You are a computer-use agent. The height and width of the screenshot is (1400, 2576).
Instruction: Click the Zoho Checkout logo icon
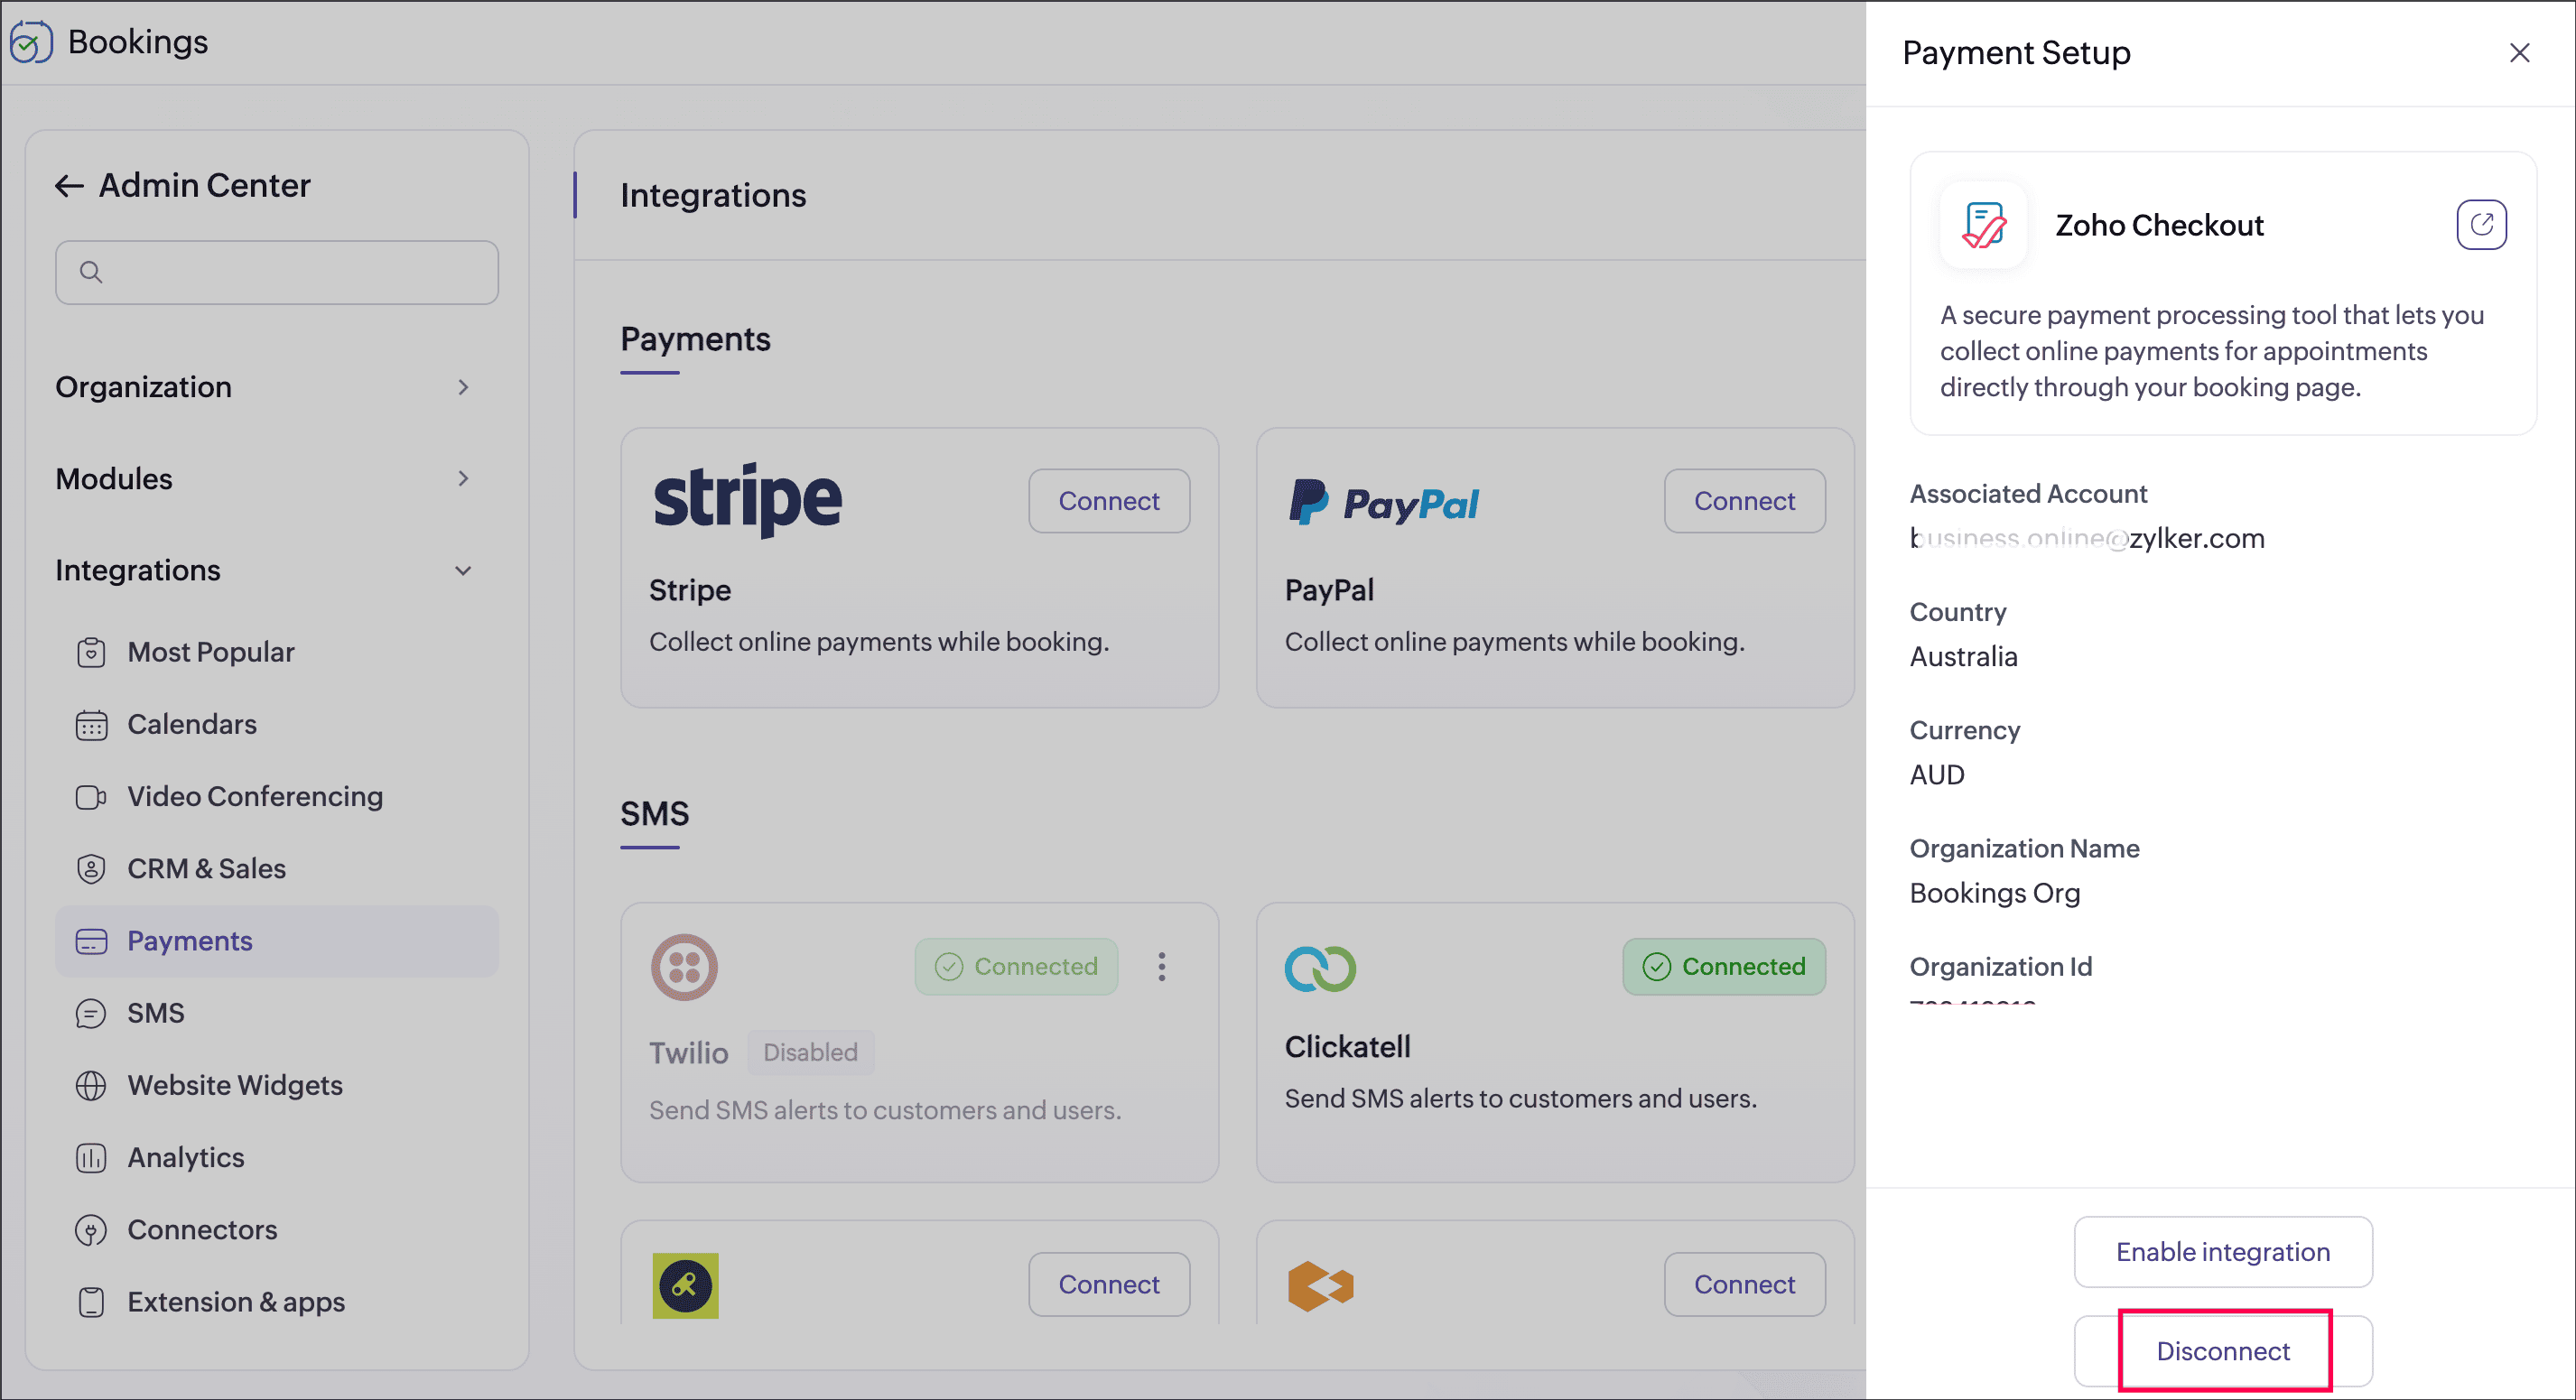pos(1983,225)
